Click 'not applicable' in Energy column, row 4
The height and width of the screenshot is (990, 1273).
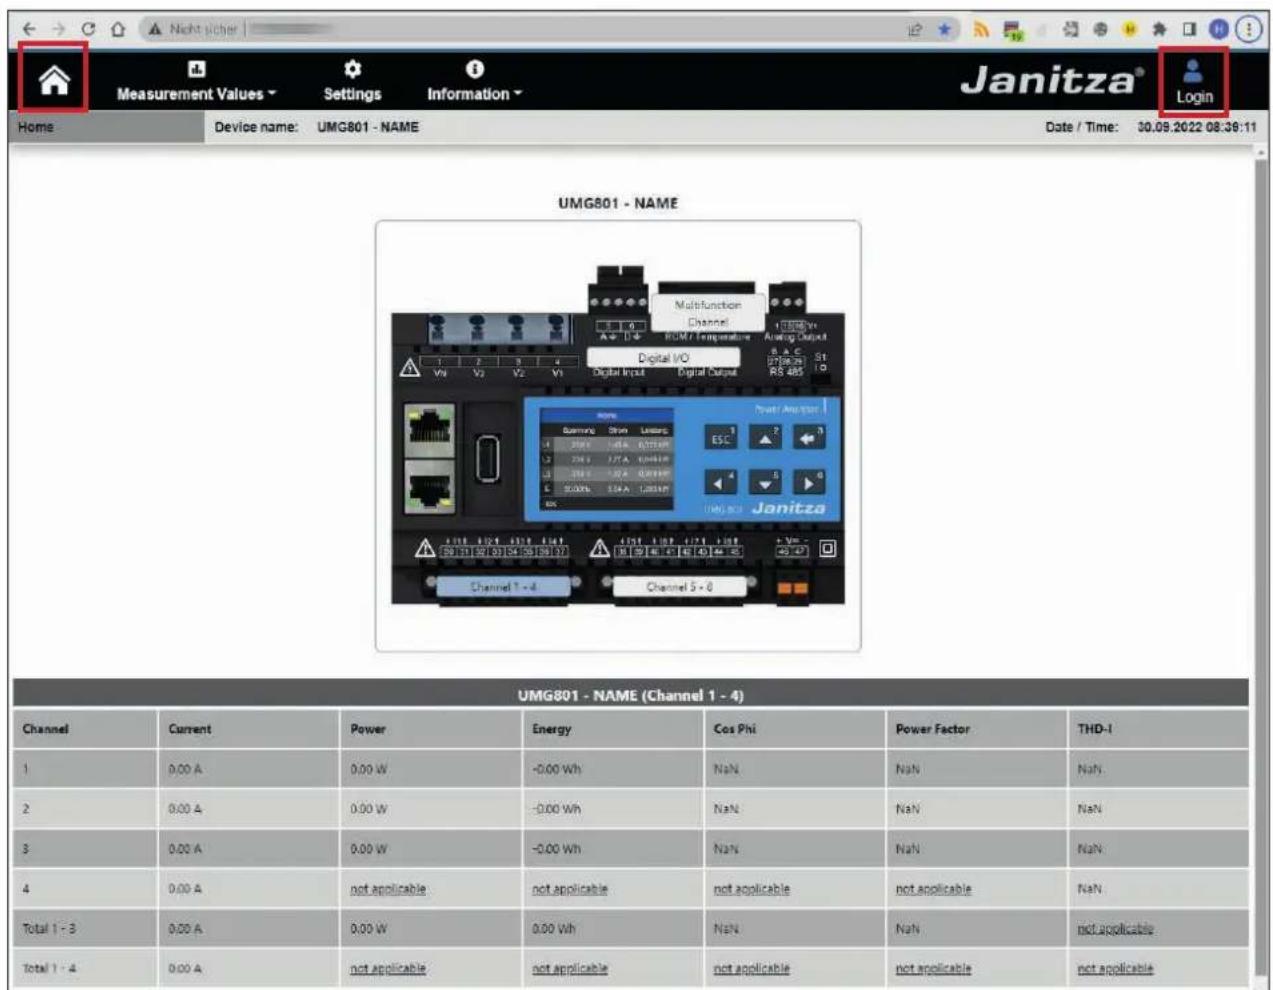click(570, 889)
